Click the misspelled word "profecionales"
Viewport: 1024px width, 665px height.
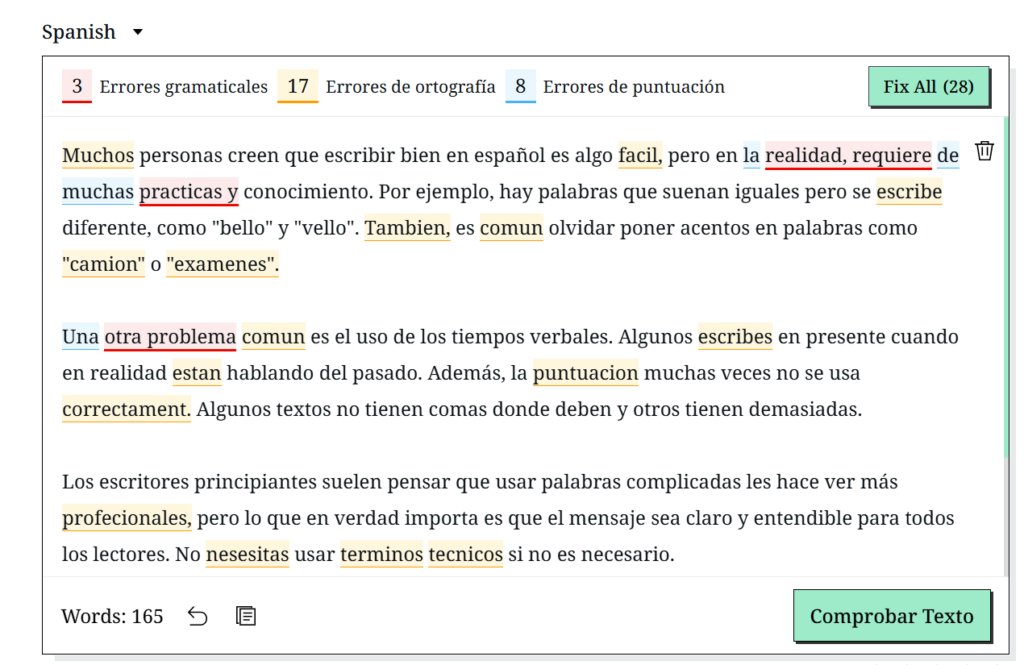126,518
